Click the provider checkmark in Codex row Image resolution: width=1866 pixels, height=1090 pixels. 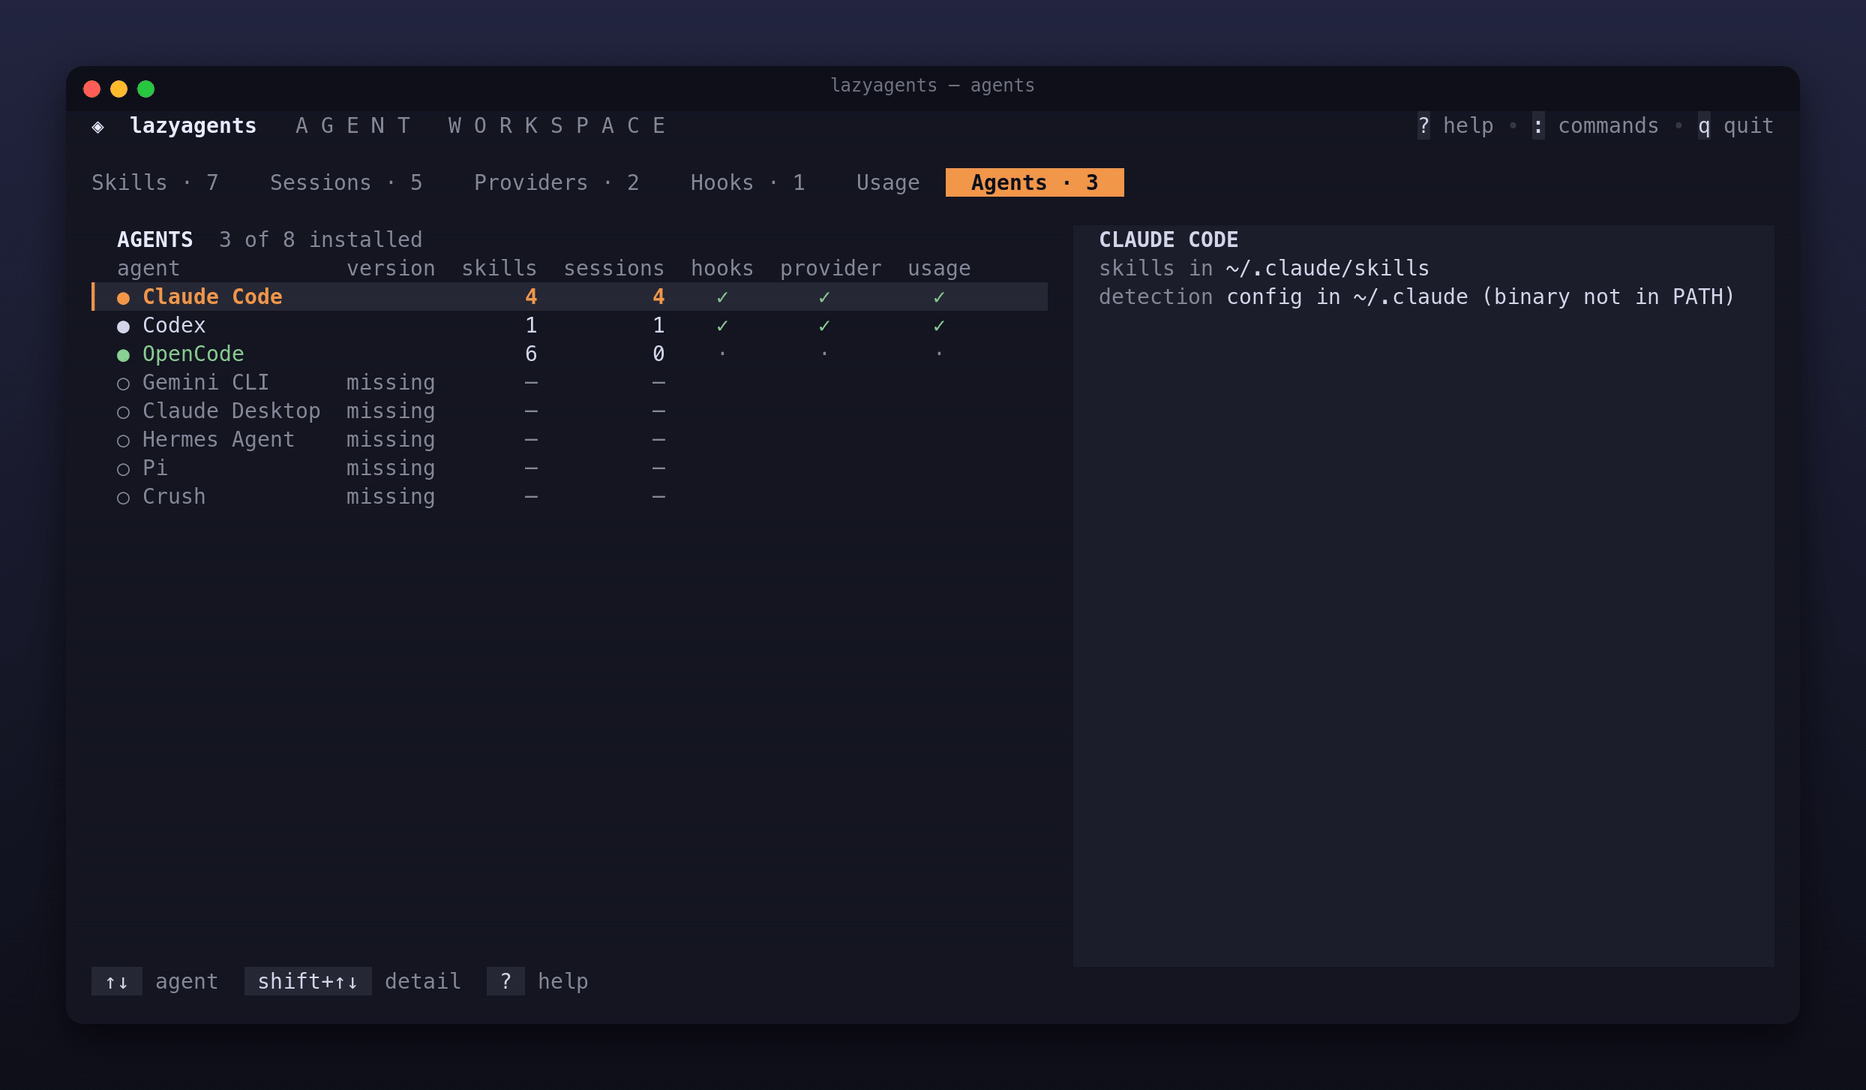point(824,326)
